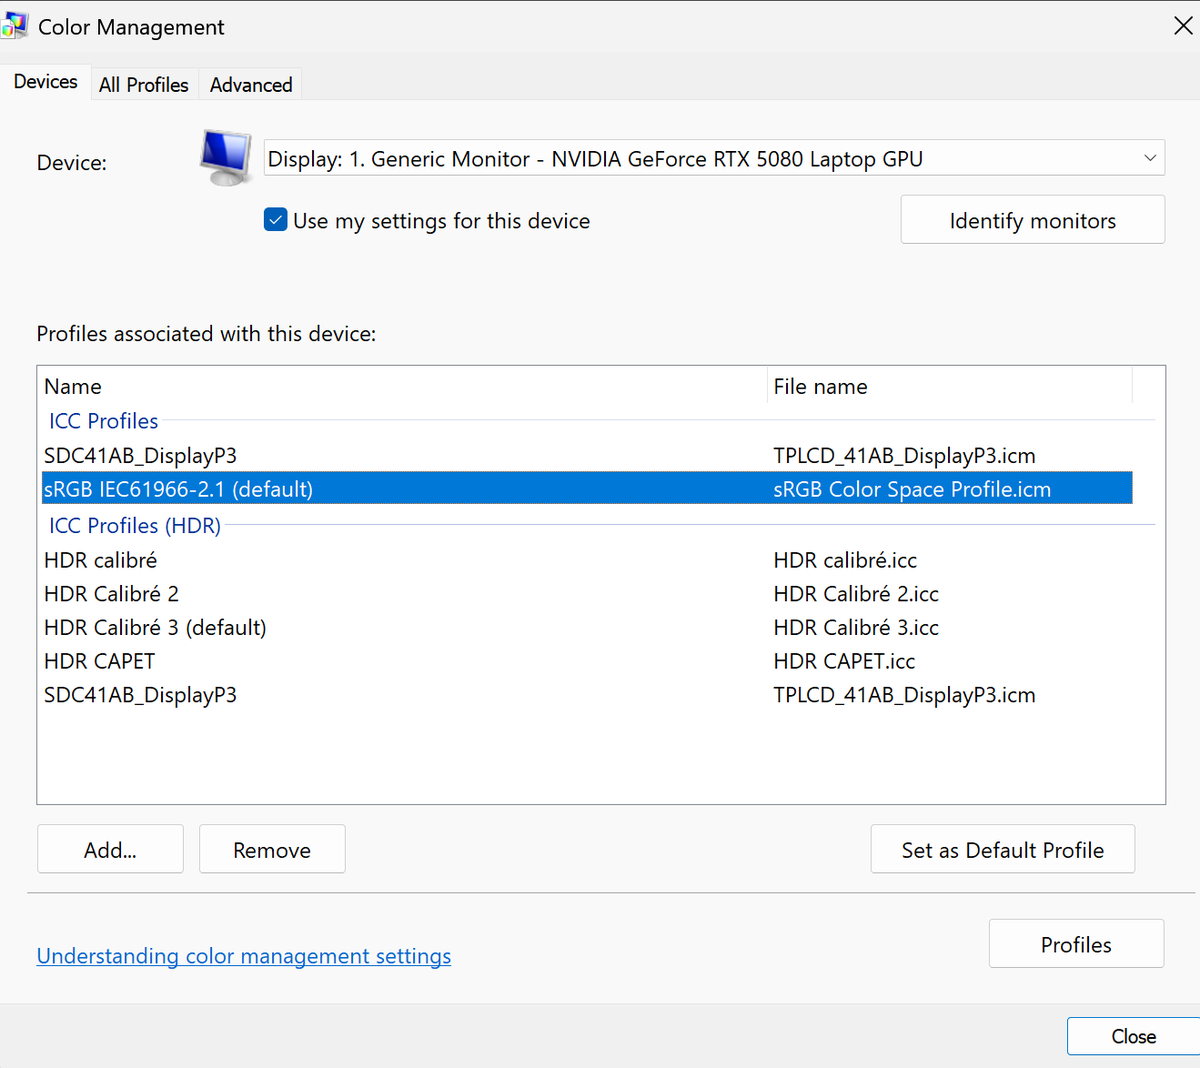Open Understanding color management settings link
Viewport: 1200px width, 1068px height.
244,956
